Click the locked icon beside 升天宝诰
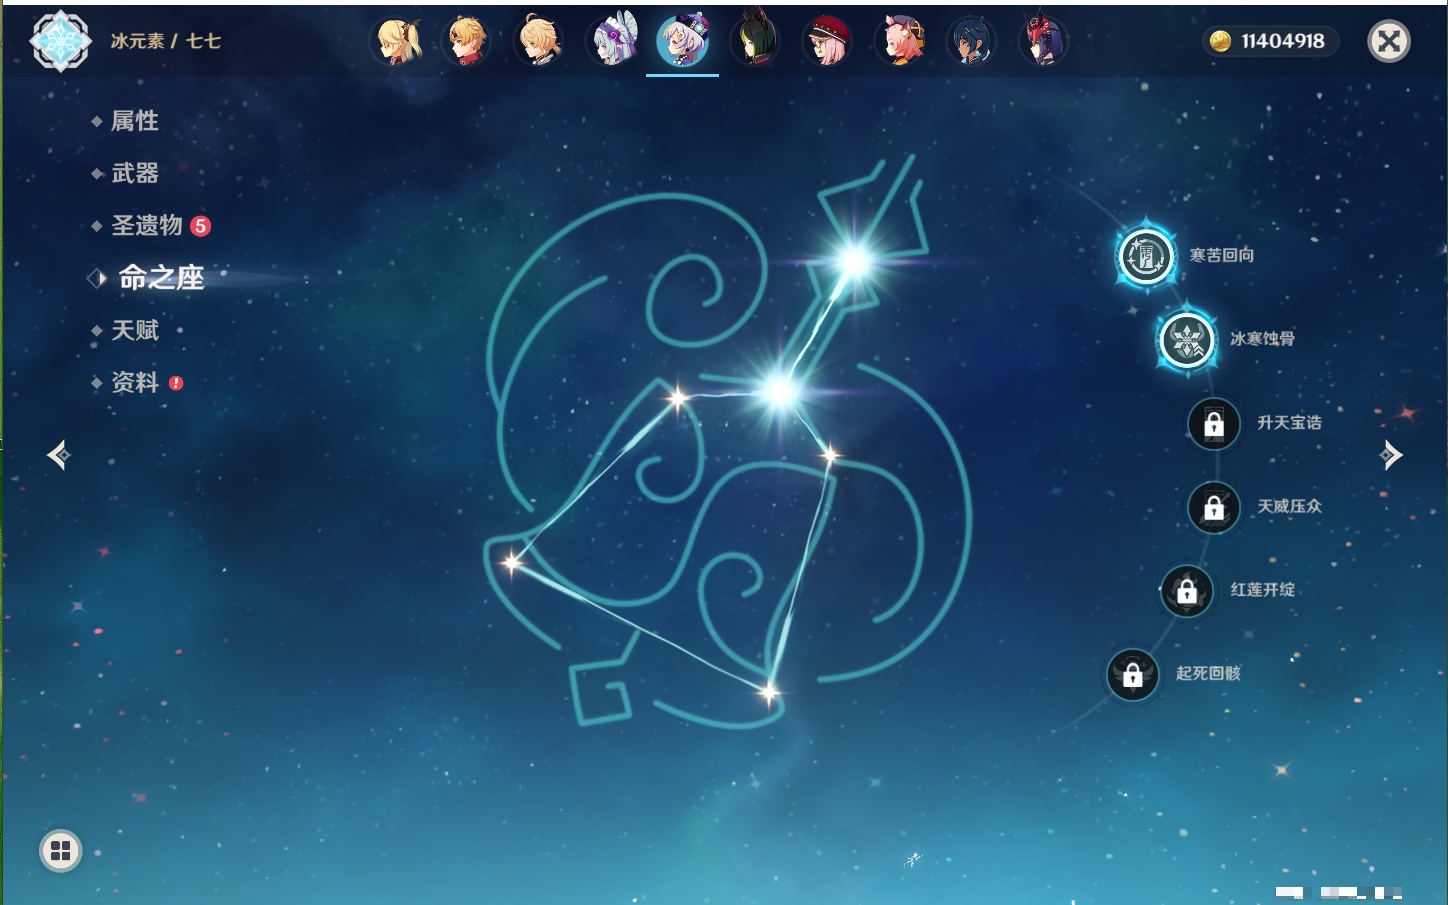1448x905 pixels. [x=1214, y=423]
